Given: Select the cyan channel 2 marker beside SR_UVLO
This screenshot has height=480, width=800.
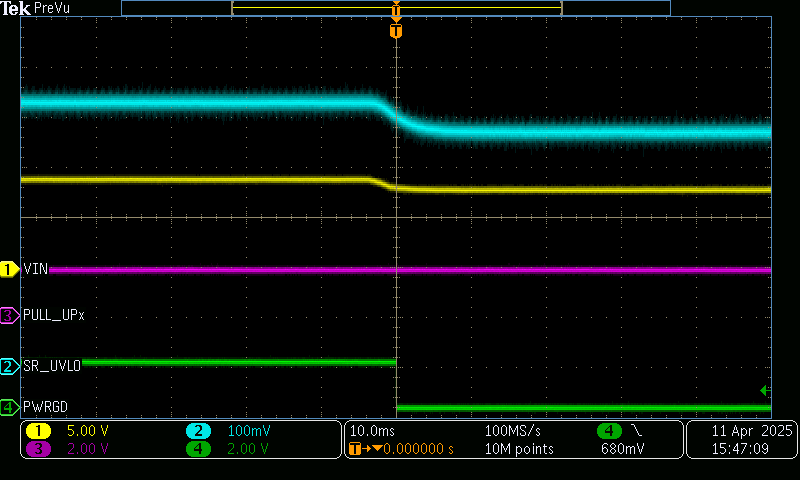Looking at the screenshot, I should pos(9,367).
